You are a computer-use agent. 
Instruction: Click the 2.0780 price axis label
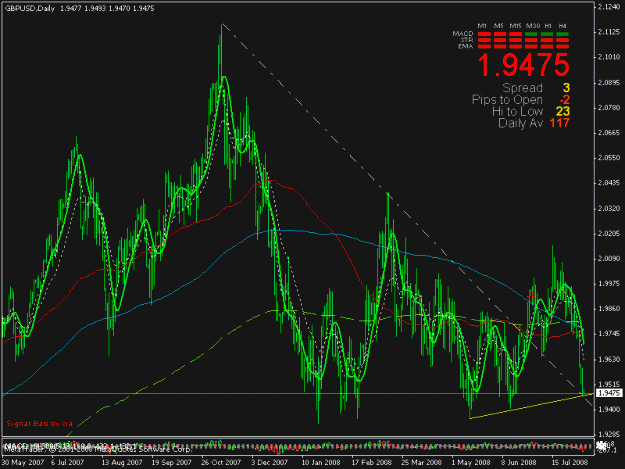tap(609, 108)
